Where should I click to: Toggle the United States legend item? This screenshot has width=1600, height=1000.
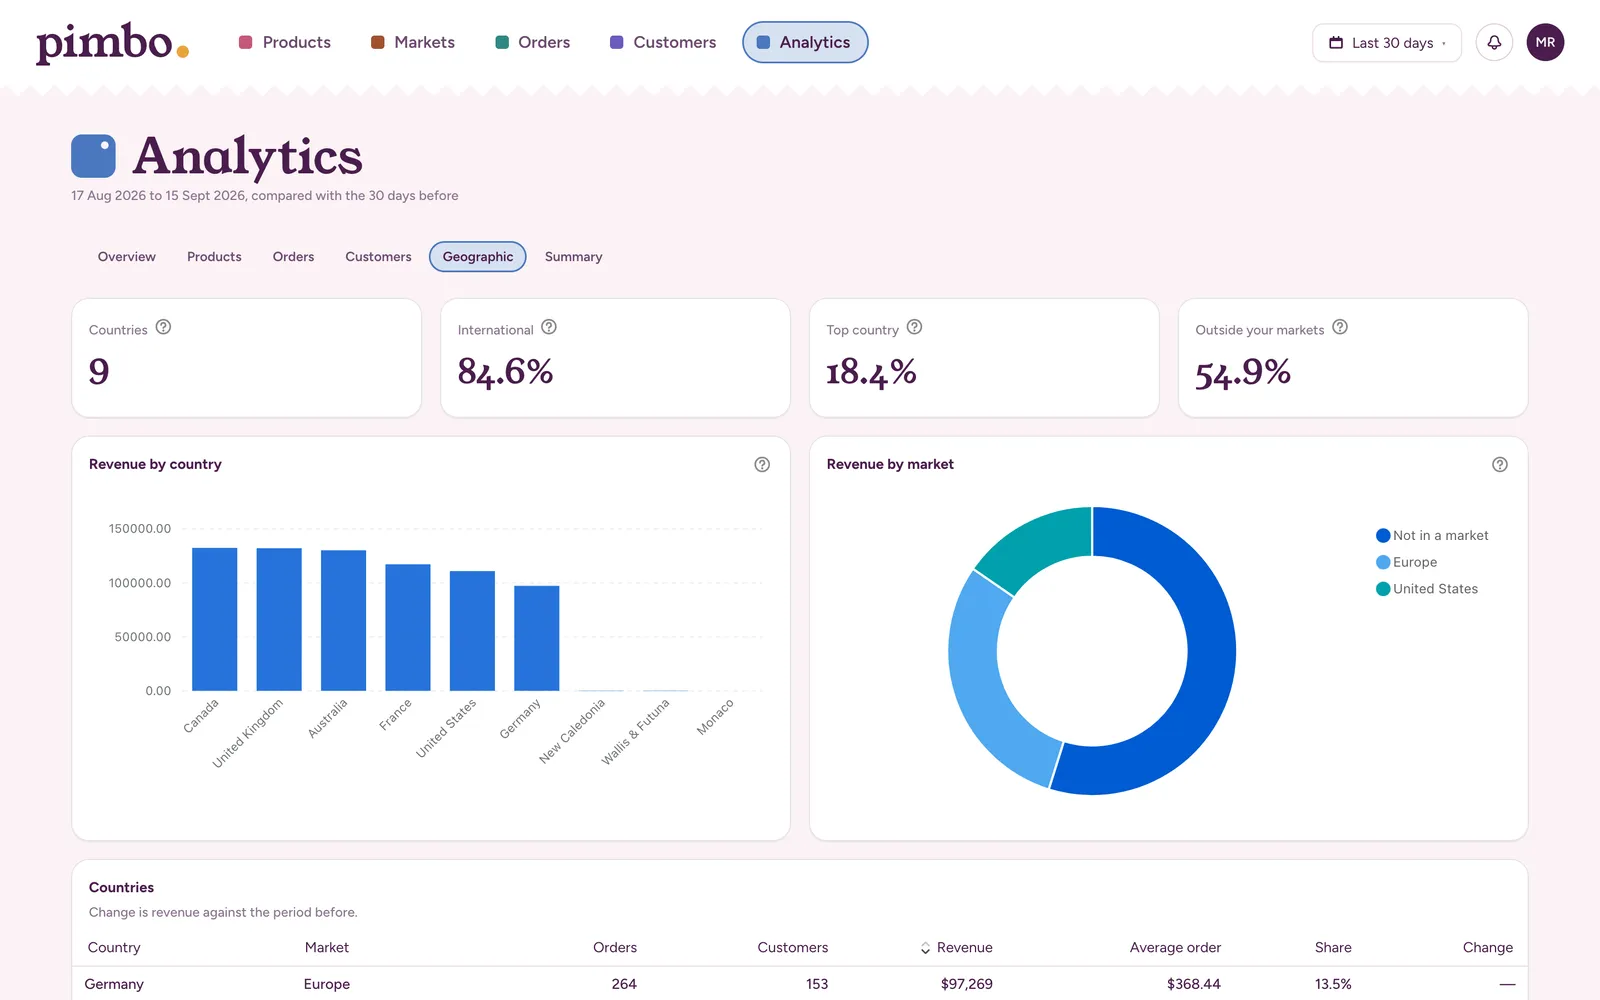pyautogui.click(x=1427, y=589)
